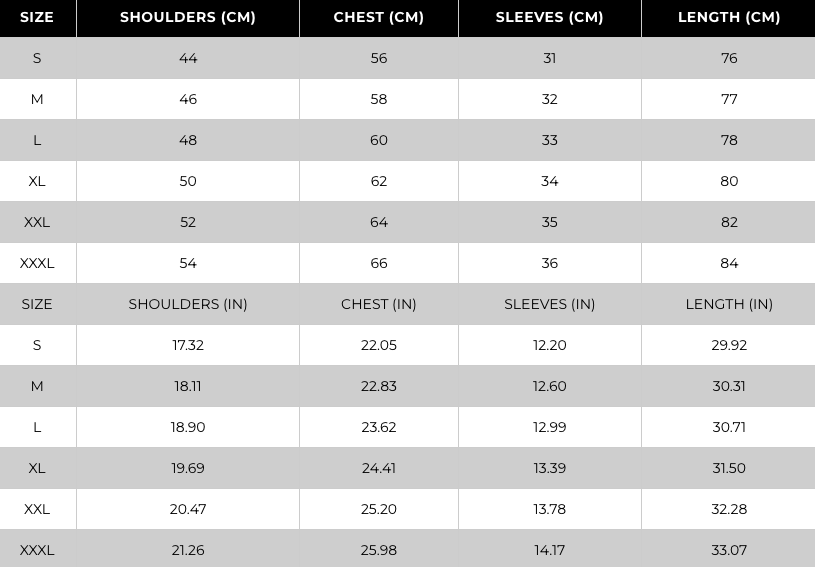Click the length value 77

(729, 99)
